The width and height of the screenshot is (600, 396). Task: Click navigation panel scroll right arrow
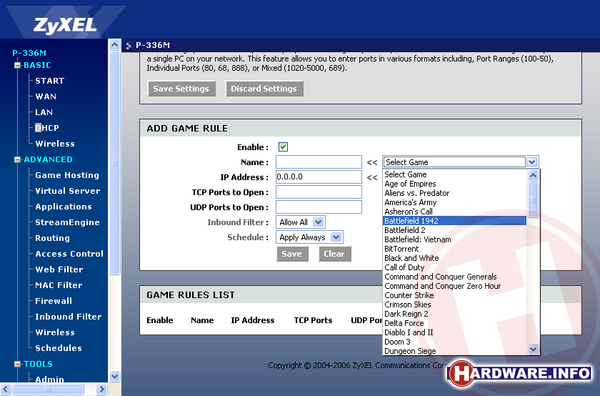(101, 389)
